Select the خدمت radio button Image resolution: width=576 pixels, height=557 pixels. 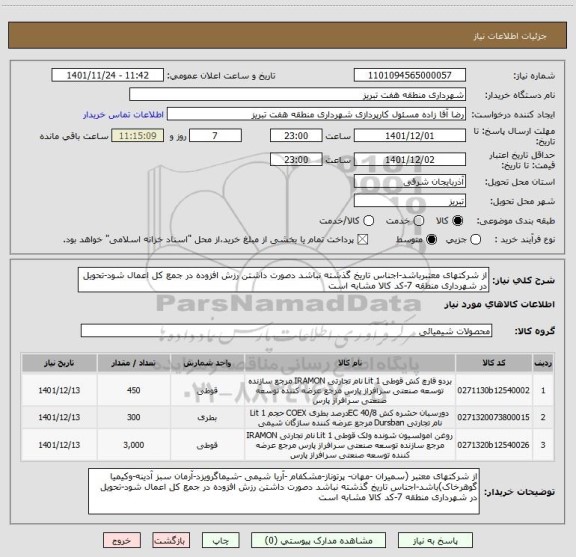tap(418, 221)
